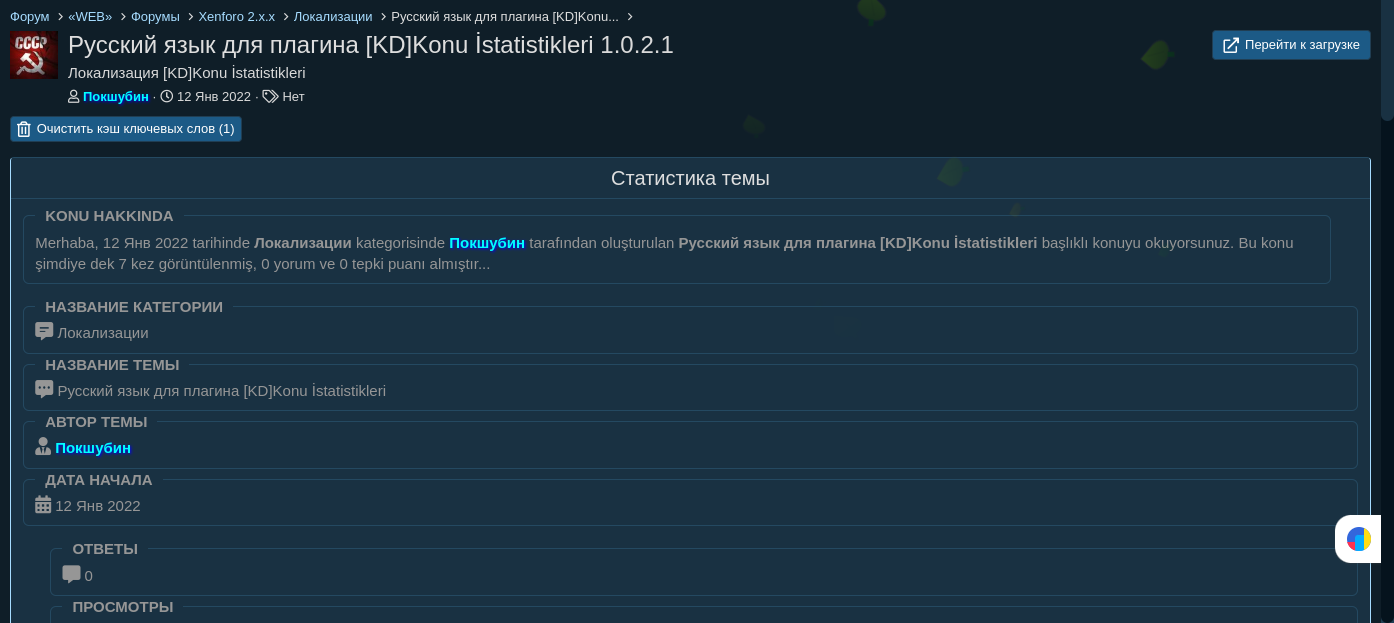The image size is (1394, 623).
Task: Click the USSR flag resource thumbnail
Action: pos(34,55)
